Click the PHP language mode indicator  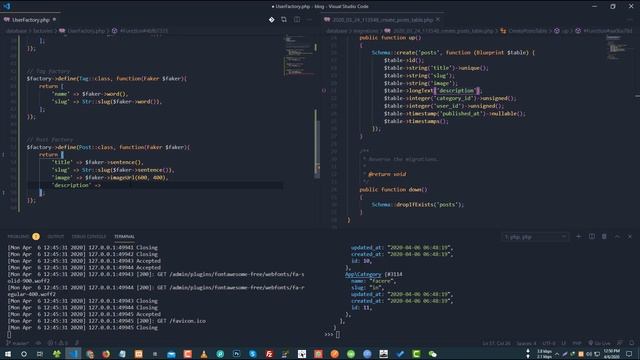click(577, 343)
